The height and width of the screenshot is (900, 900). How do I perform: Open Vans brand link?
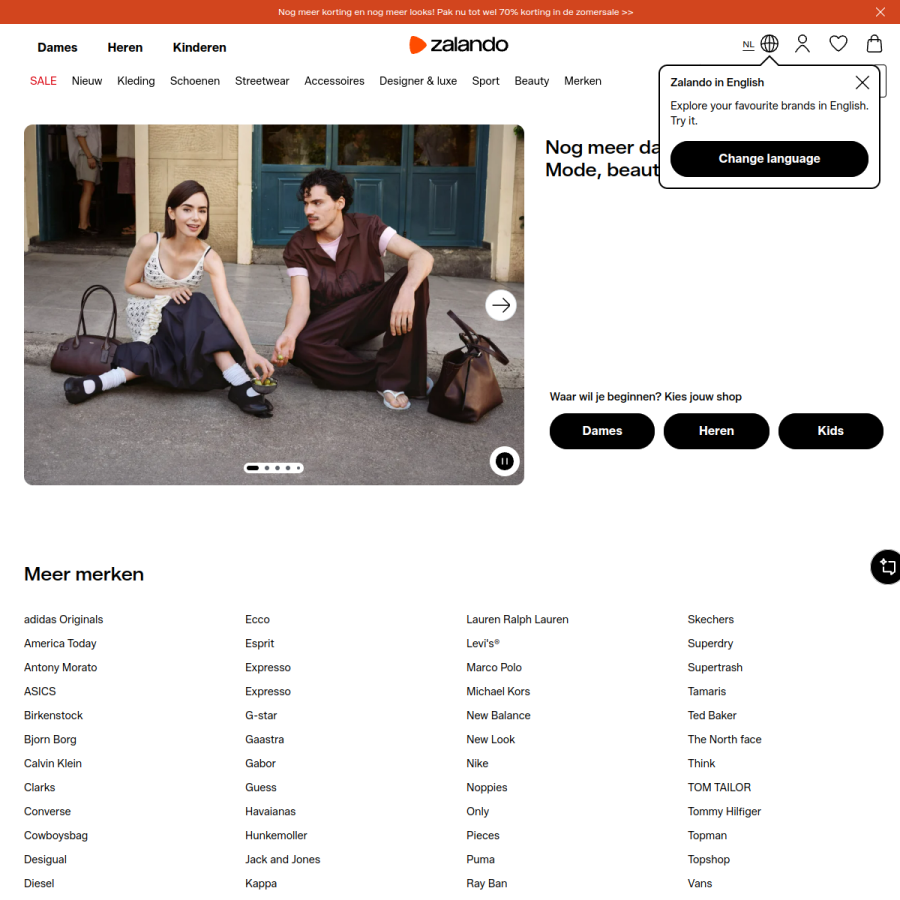(700, 884)
